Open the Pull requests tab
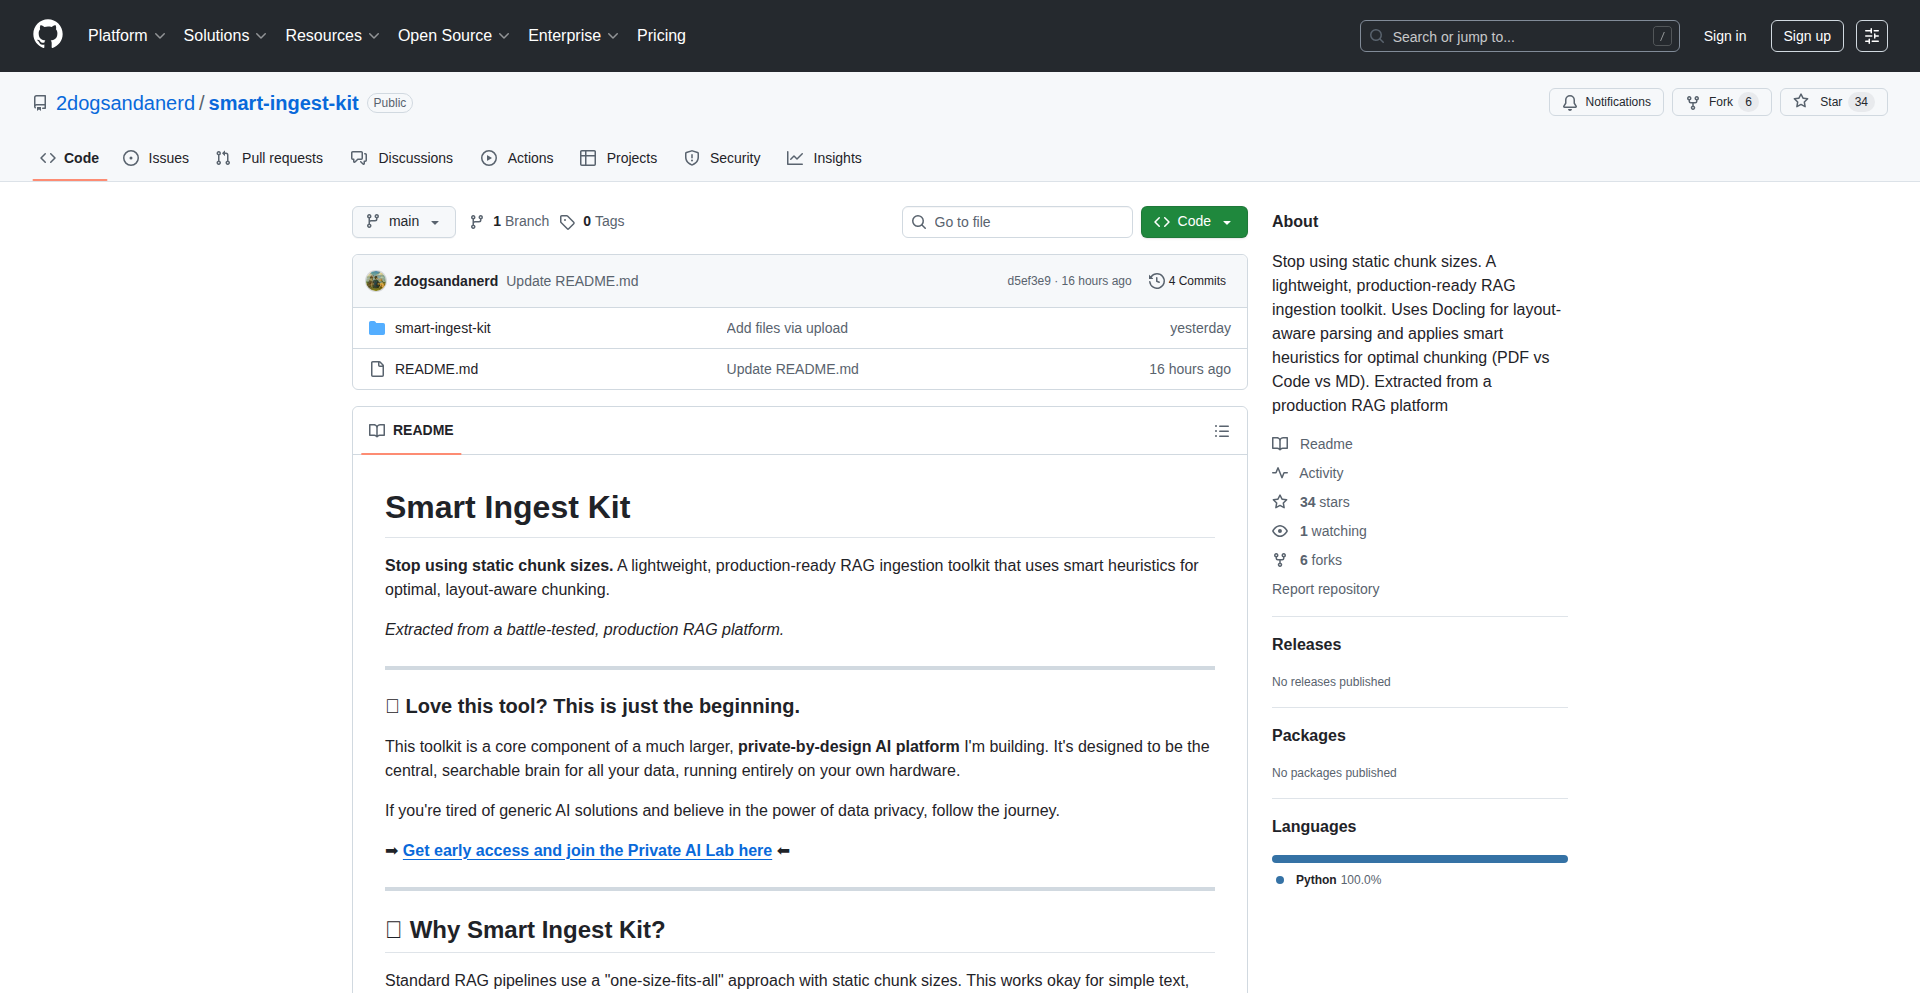The image size is (1920, 993). pyautogui.click(x=270, y=158)
